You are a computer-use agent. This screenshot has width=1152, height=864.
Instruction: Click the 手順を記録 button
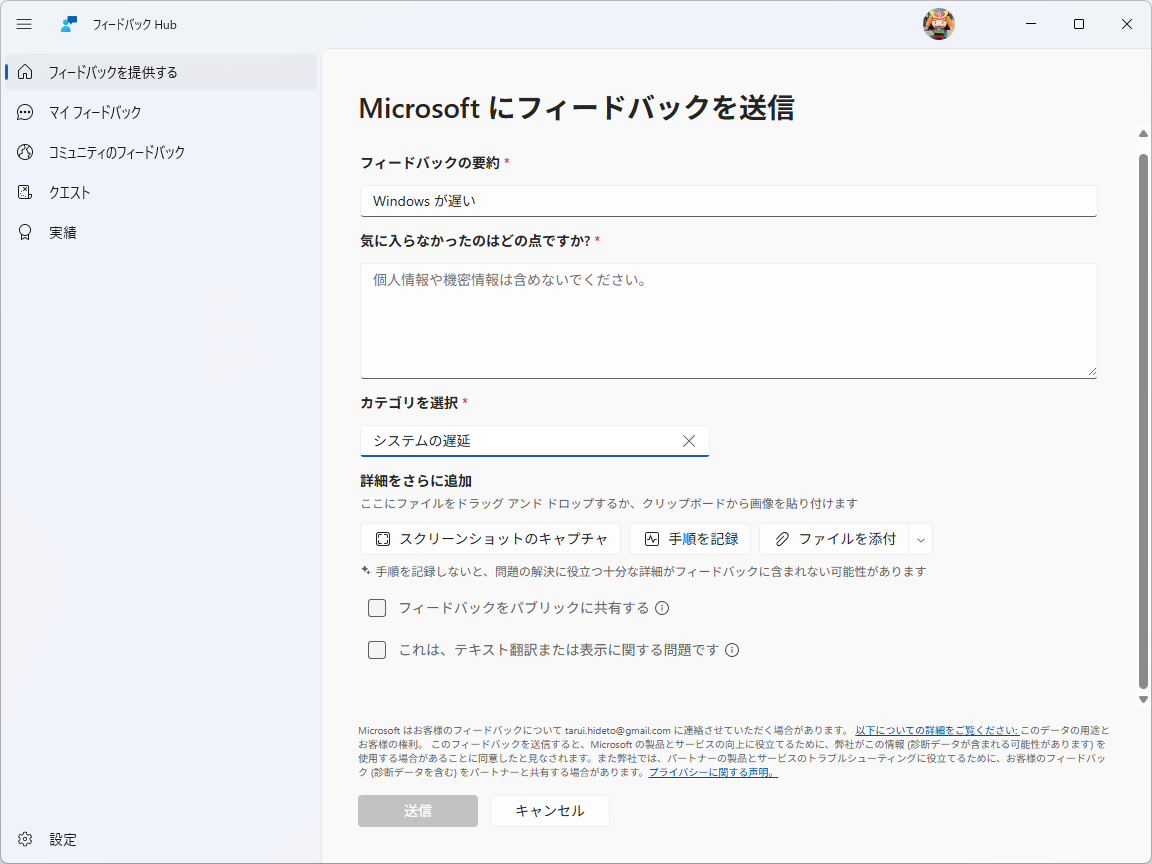[689, 539]
